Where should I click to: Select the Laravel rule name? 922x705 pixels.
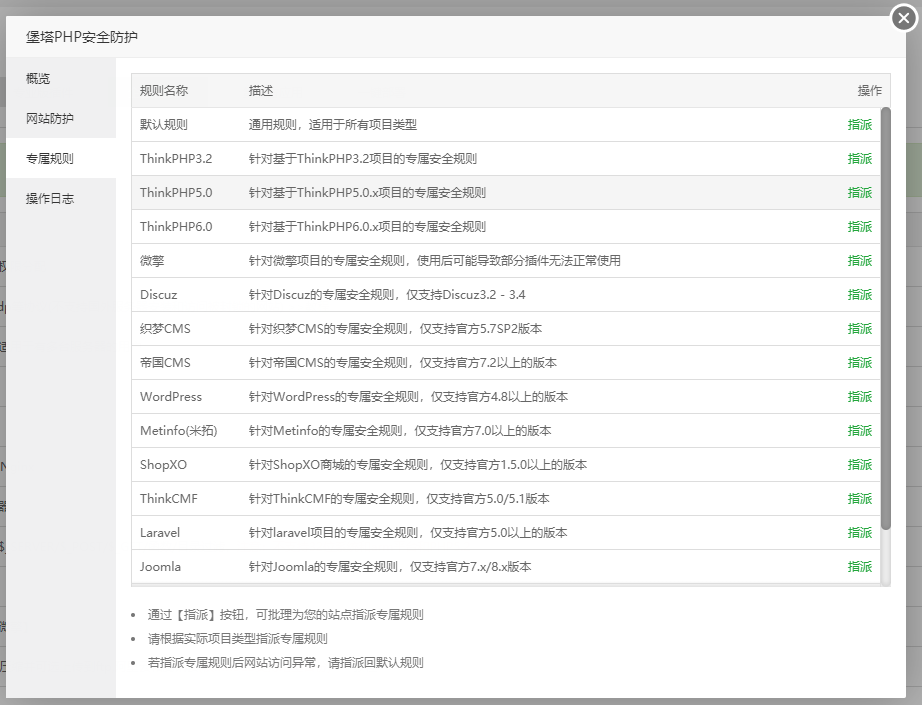click(x=159, y=533)
